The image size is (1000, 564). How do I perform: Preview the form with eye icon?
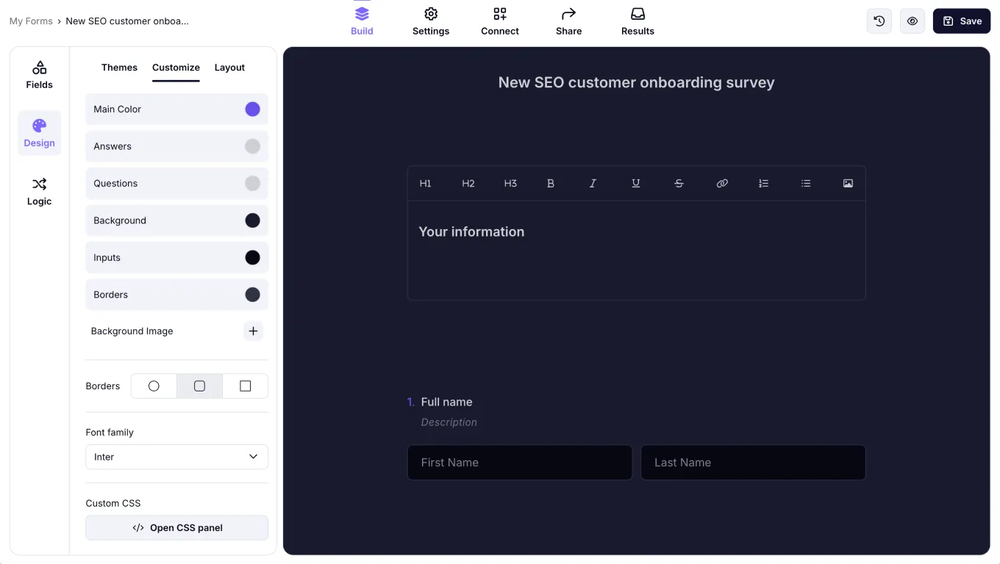912,21
